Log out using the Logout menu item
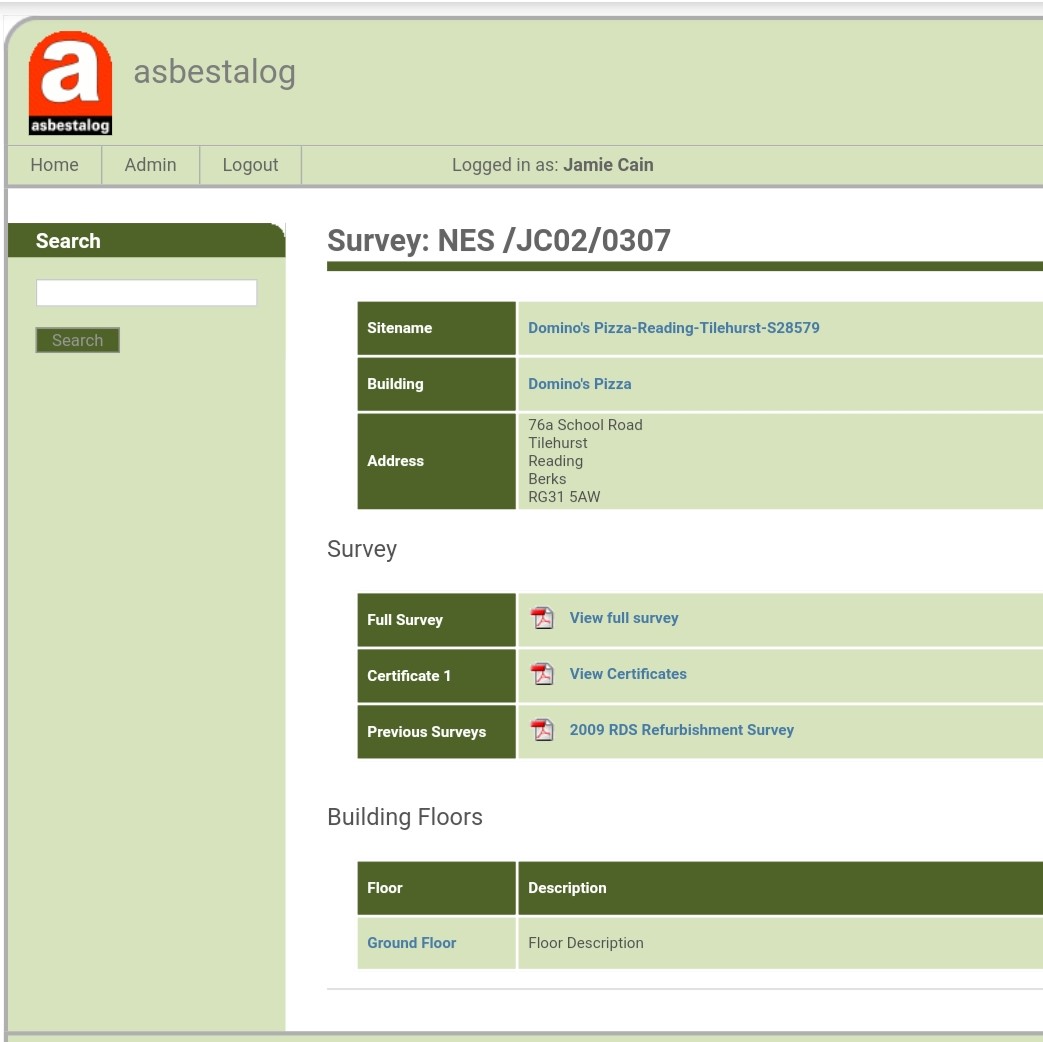Screen dimensions: 1043x1042 click(250, 165)
